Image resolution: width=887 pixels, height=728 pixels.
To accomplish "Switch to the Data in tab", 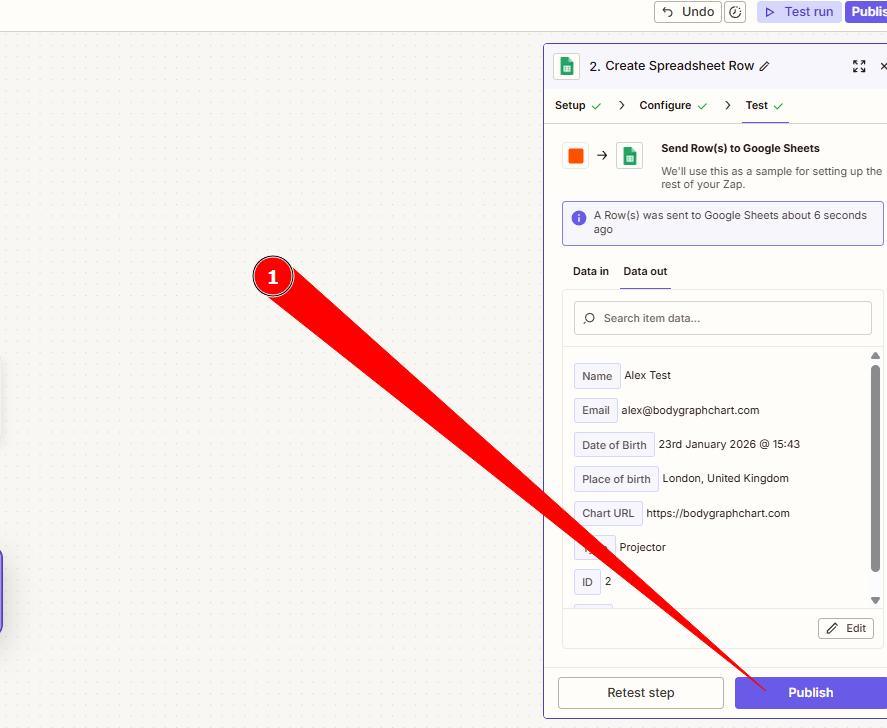I will pyautogui.click(x=591, y=271).
